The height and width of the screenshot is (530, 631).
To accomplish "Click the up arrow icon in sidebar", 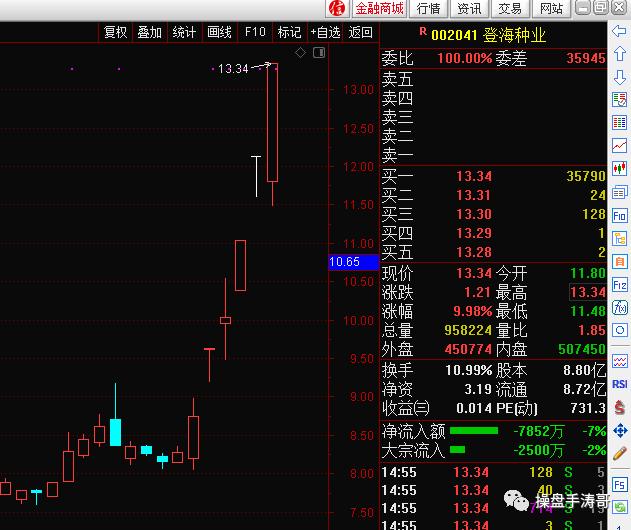I will [619, 54].
